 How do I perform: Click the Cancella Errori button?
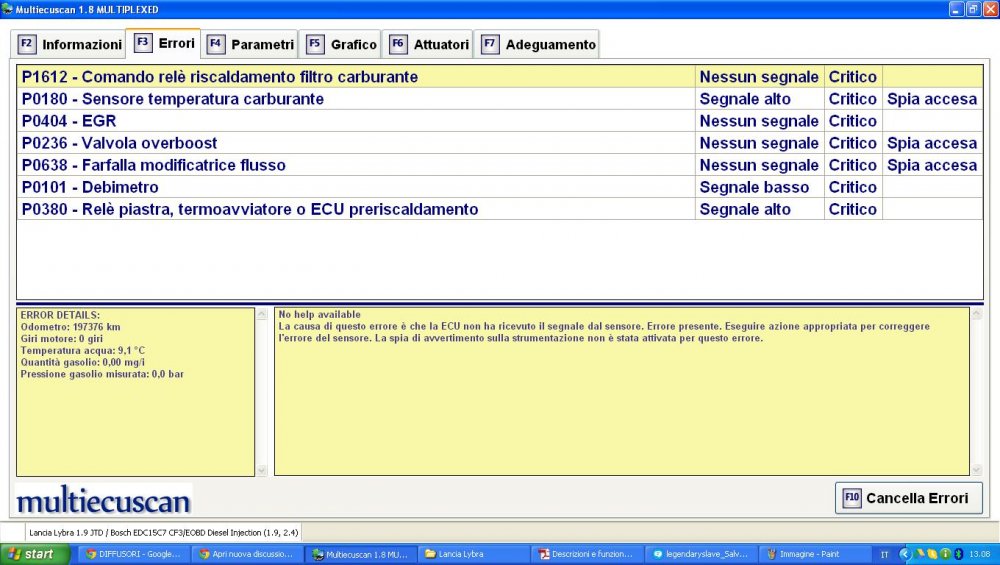pyautogui.click(x=908, y=498)
